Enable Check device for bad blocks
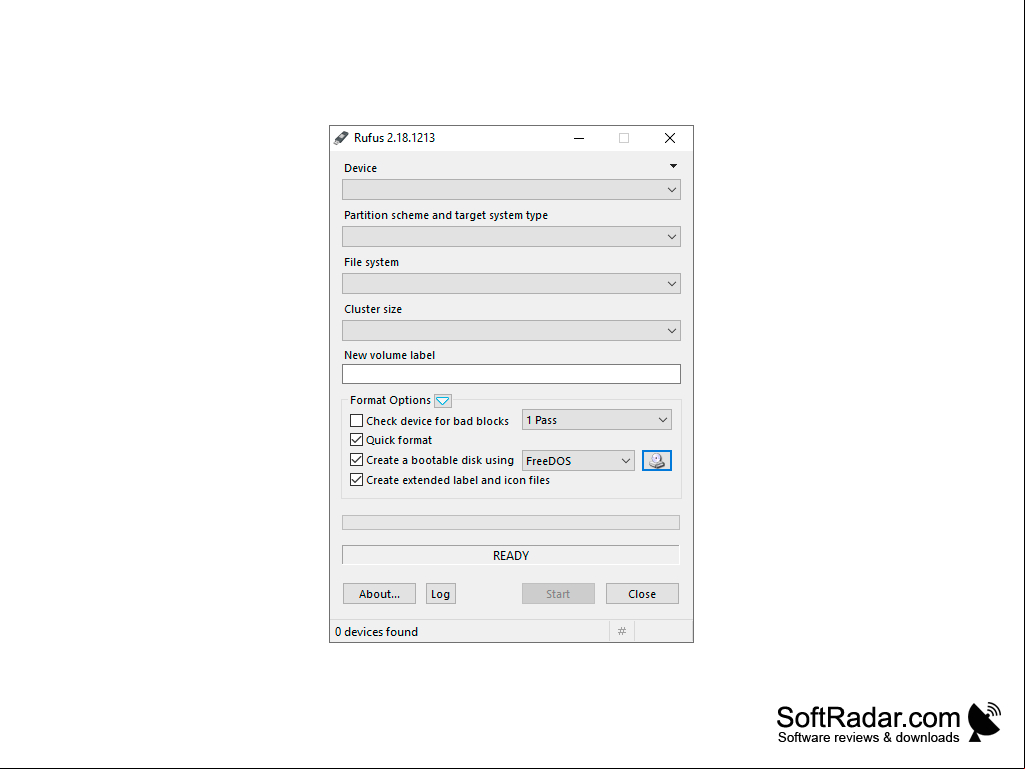The width and height of the screenshot is (1025, 769). click(356, 420)
